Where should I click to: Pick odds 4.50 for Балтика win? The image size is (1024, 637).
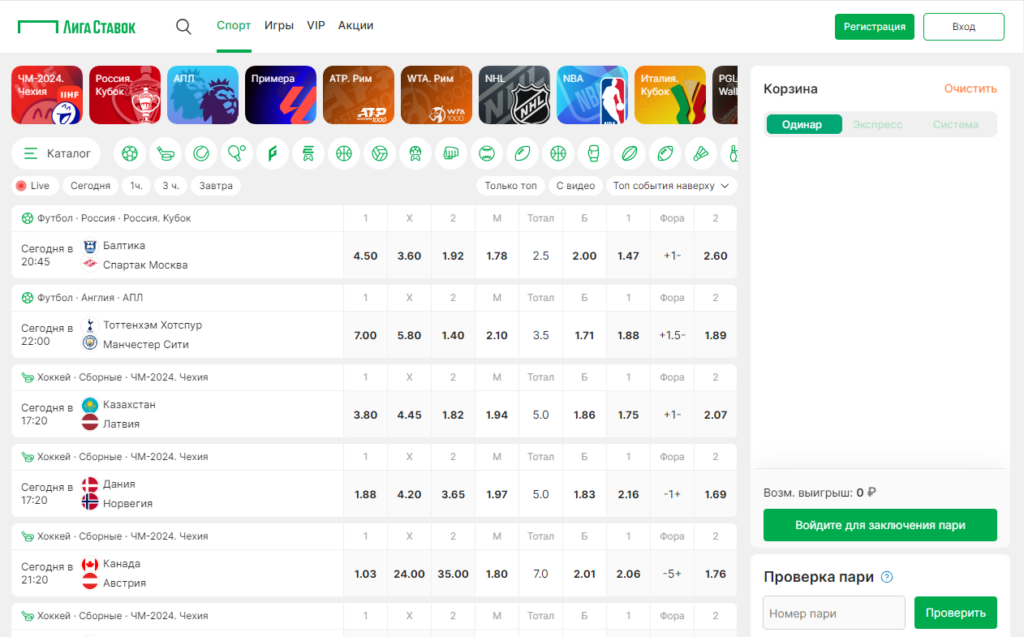366,255
